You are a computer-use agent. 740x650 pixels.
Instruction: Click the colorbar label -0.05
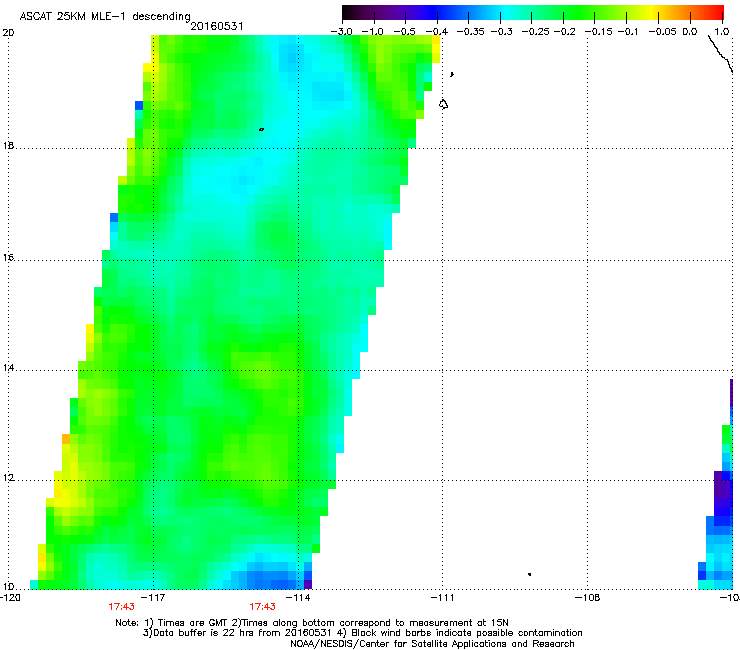(x=663, y=32)
